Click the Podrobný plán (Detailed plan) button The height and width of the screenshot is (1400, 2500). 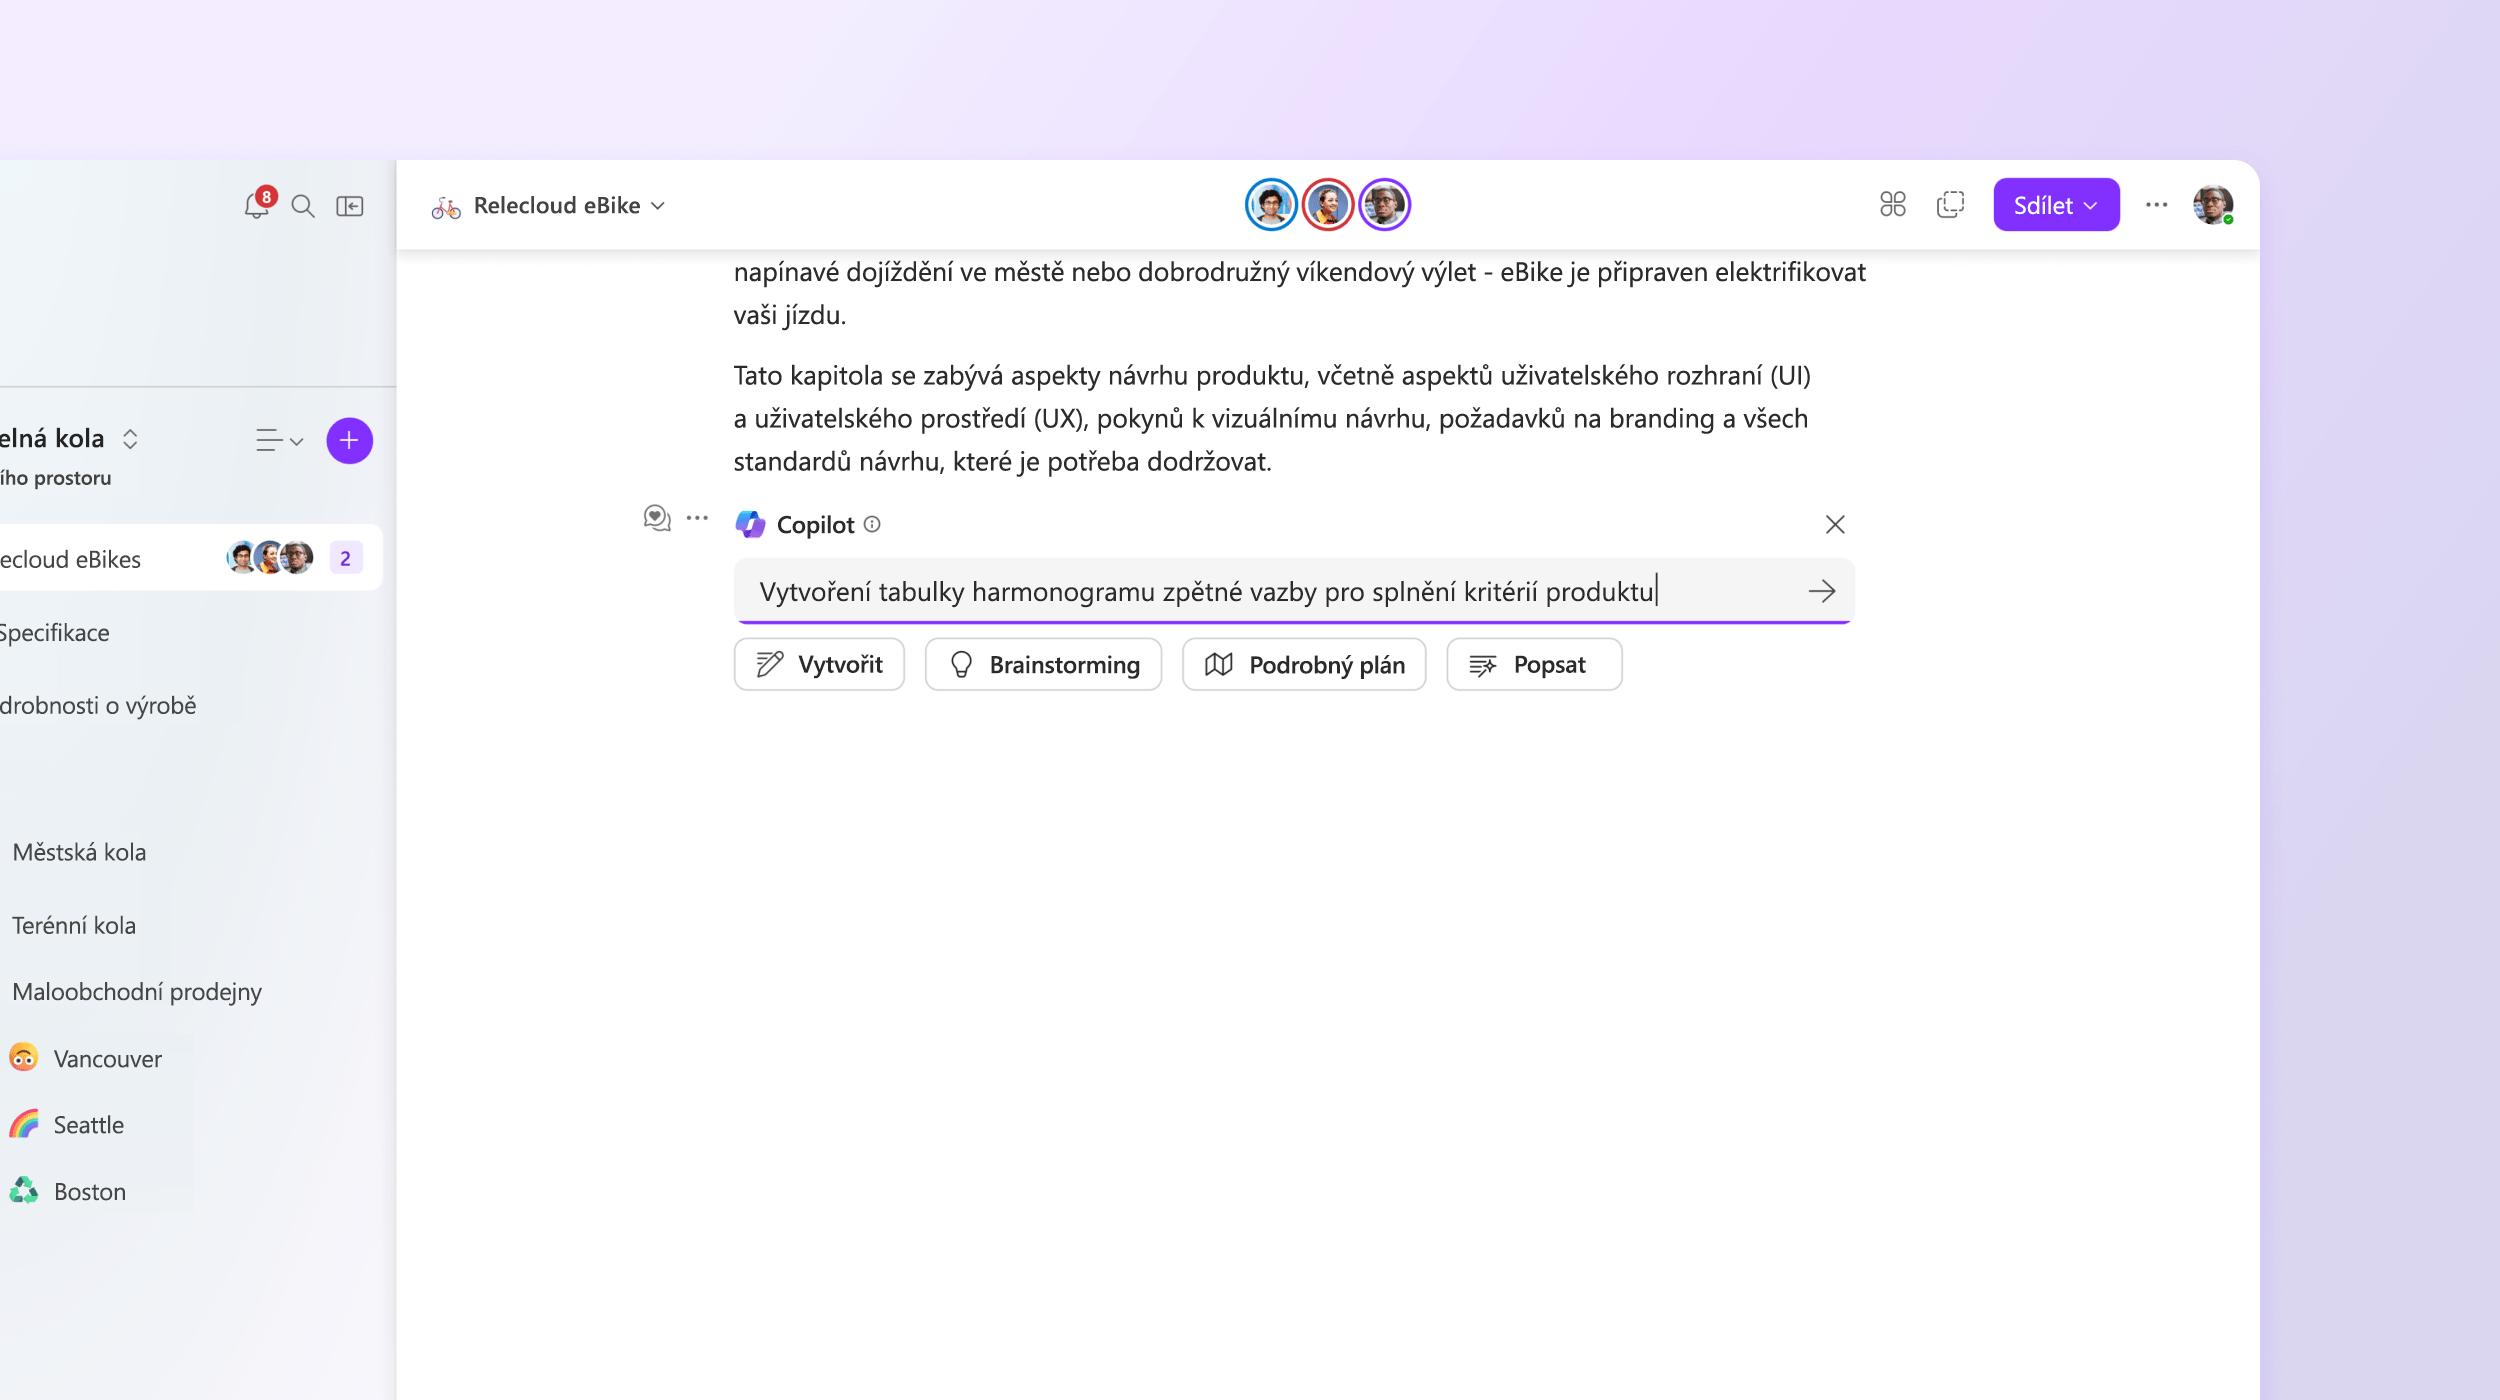[x=1303, y=663]
